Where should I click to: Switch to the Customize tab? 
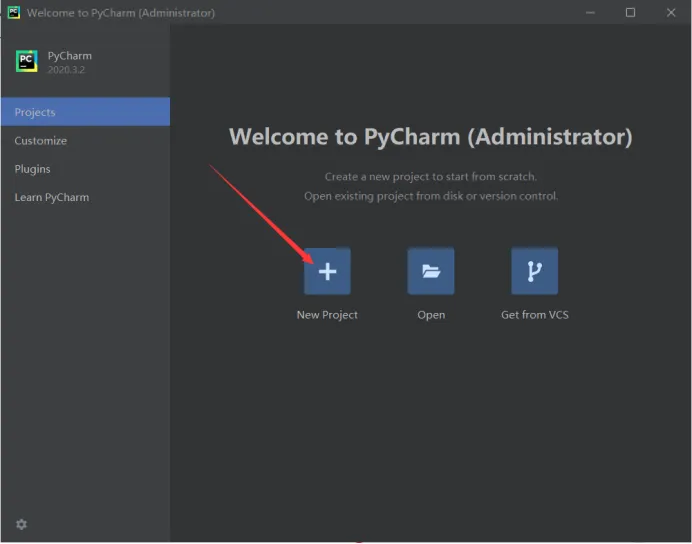86,140
